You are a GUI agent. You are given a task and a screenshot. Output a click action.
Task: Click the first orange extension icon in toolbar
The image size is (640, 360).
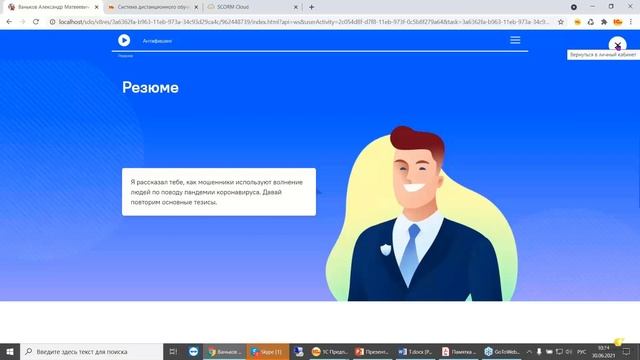click(577, 22)
